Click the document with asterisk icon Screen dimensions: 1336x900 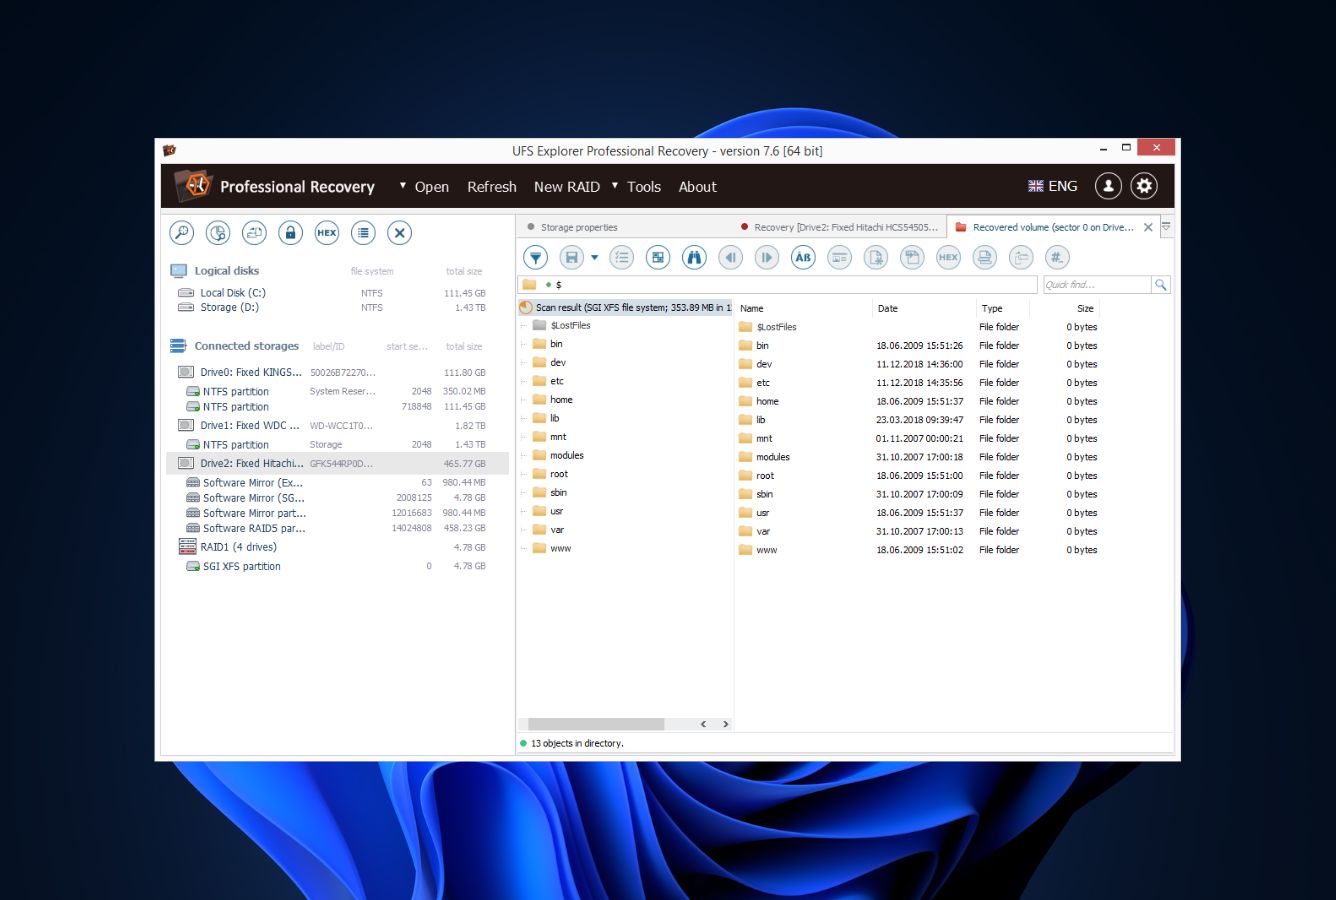tap(876, 258)
